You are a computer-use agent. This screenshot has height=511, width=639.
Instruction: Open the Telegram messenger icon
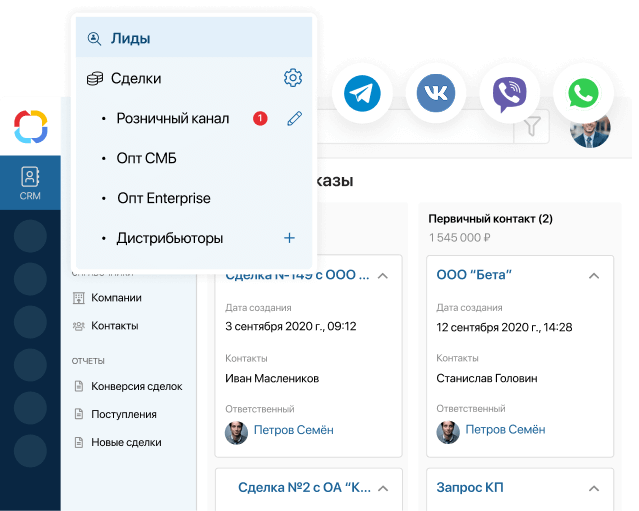(362, 94)
